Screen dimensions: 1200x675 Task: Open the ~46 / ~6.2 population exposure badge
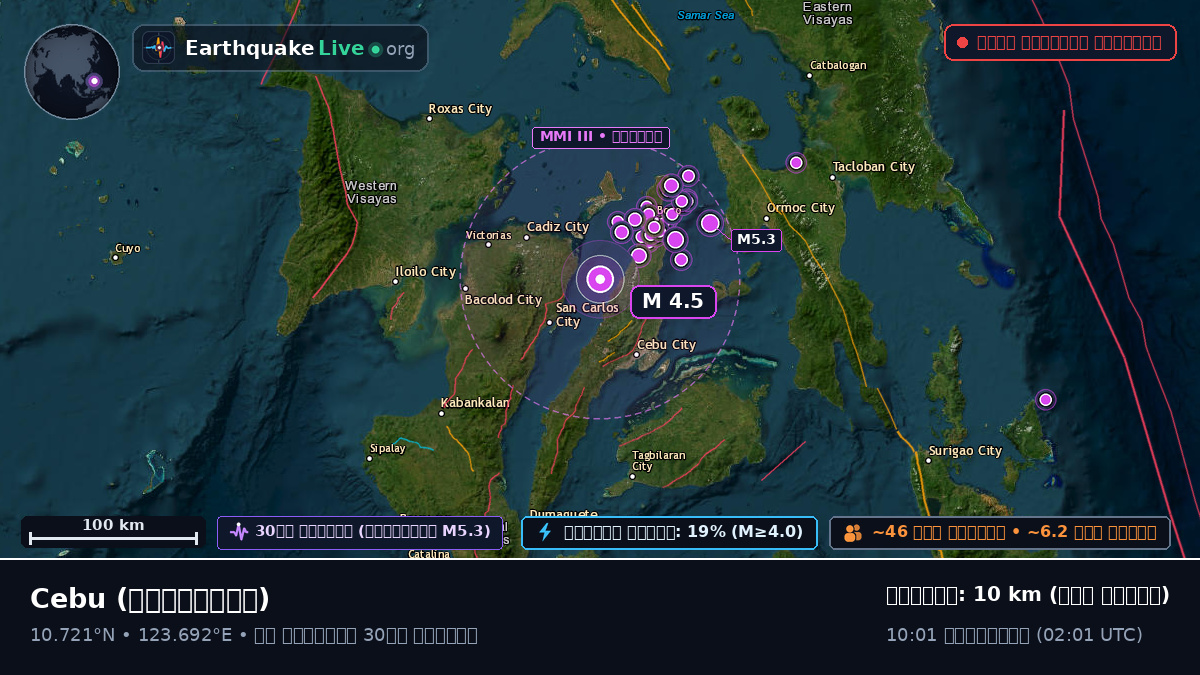tap(1000, 533)
